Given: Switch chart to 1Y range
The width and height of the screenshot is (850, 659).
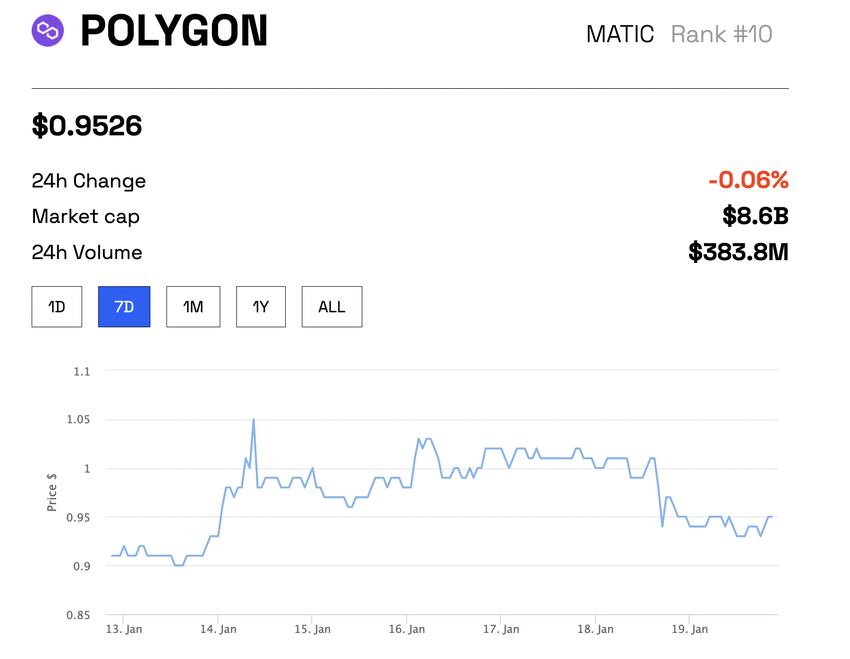Looking at the screenshot, I should click(260, 307).
